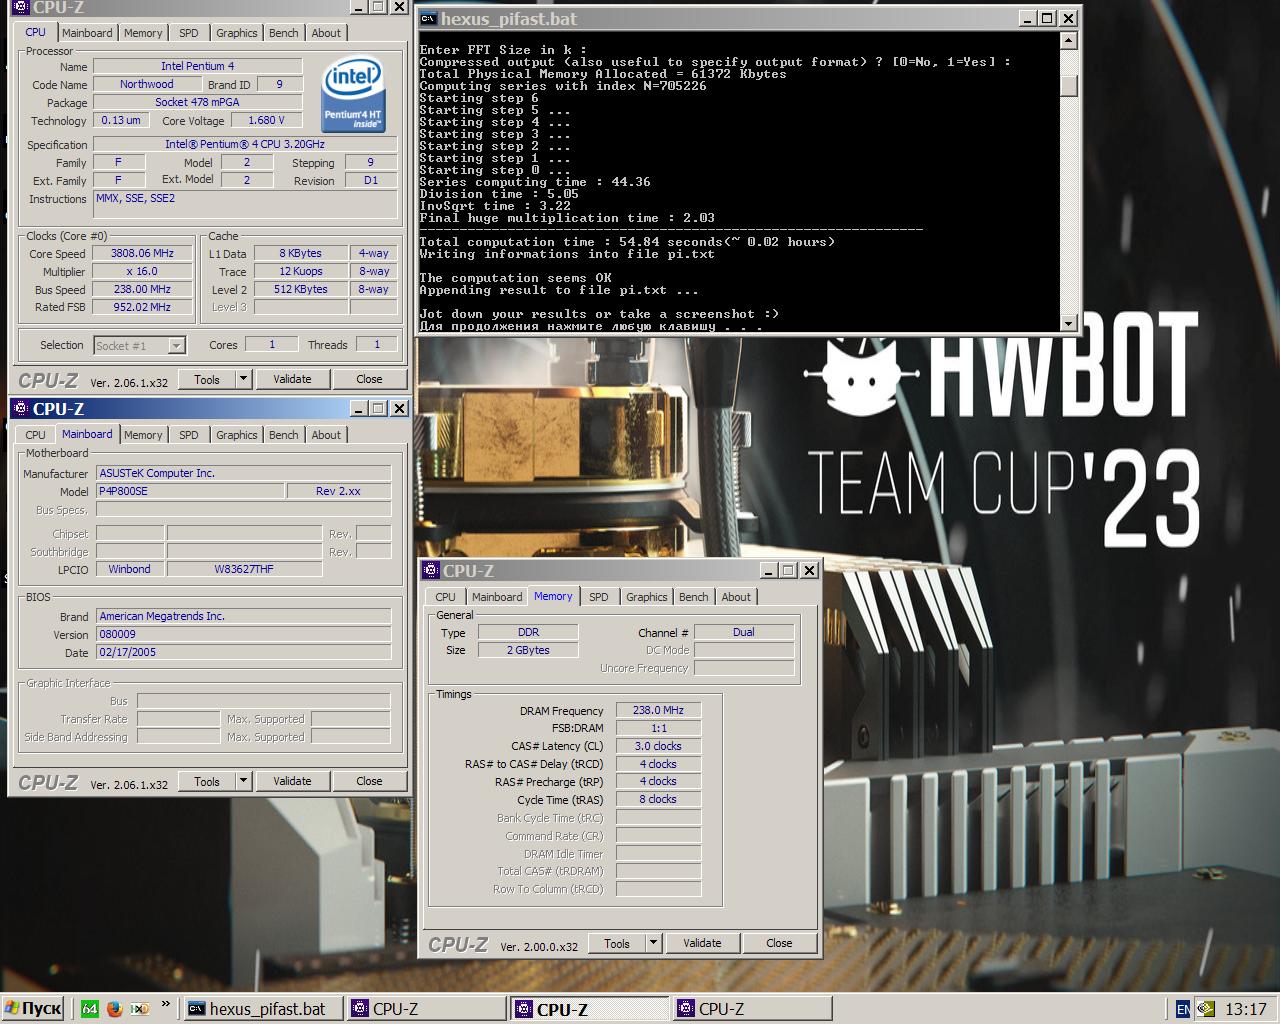Open the Tools dropdown arrow in the Memory window
Image resolution: width=1280 pixels, height=1024 pixels.
coord(653,943)
